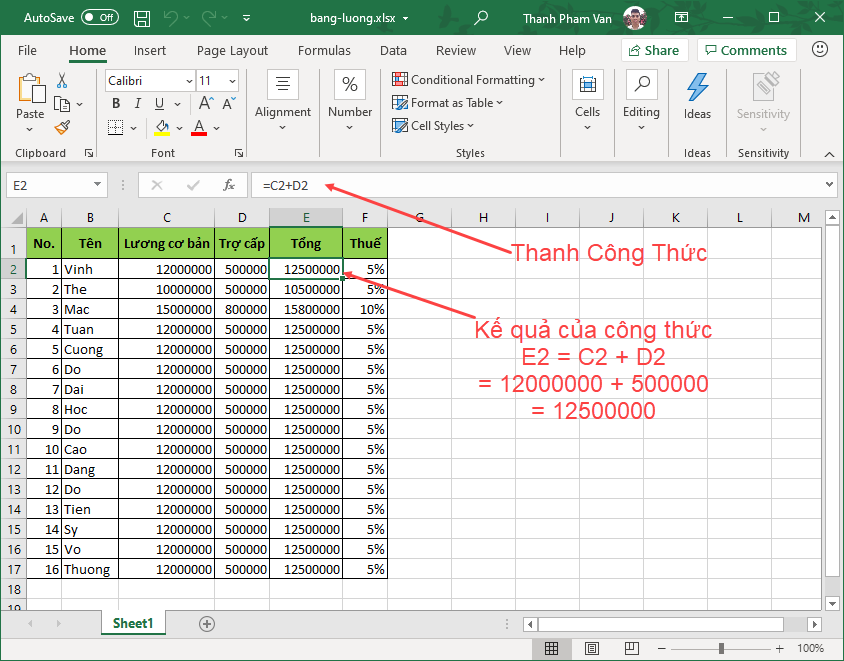Open the search magnifier in title bar
Image resolution: width=844 pixels, height=661 pixels.
[480, 18]
